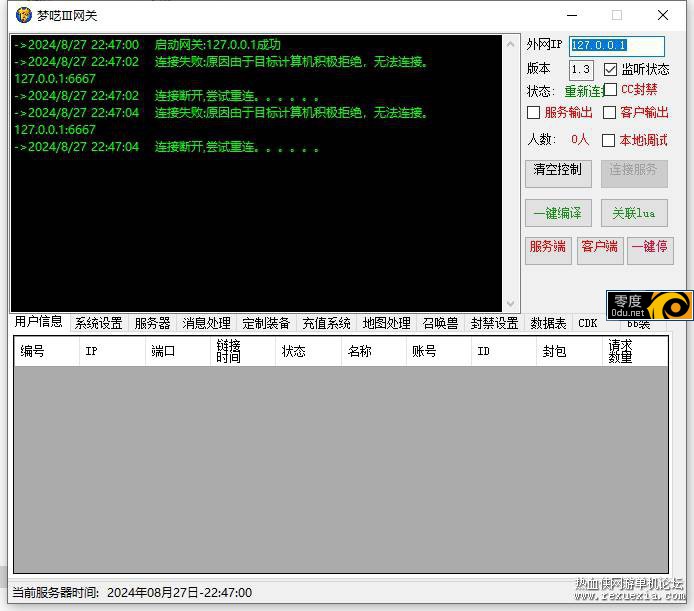Click the app icon in the title bar
This screenshot has width=694, height=611.
[x=23, y=15]
